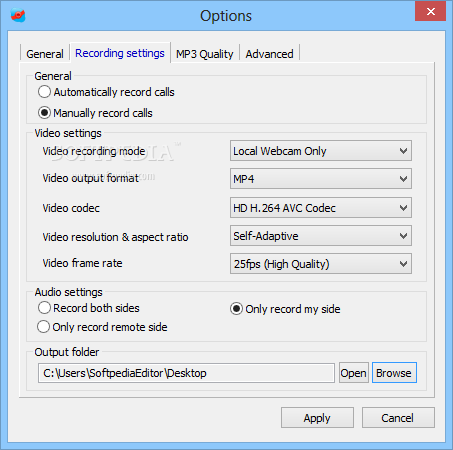
Task: Expand the Video output format dropdown
Action: pos(321,179)
